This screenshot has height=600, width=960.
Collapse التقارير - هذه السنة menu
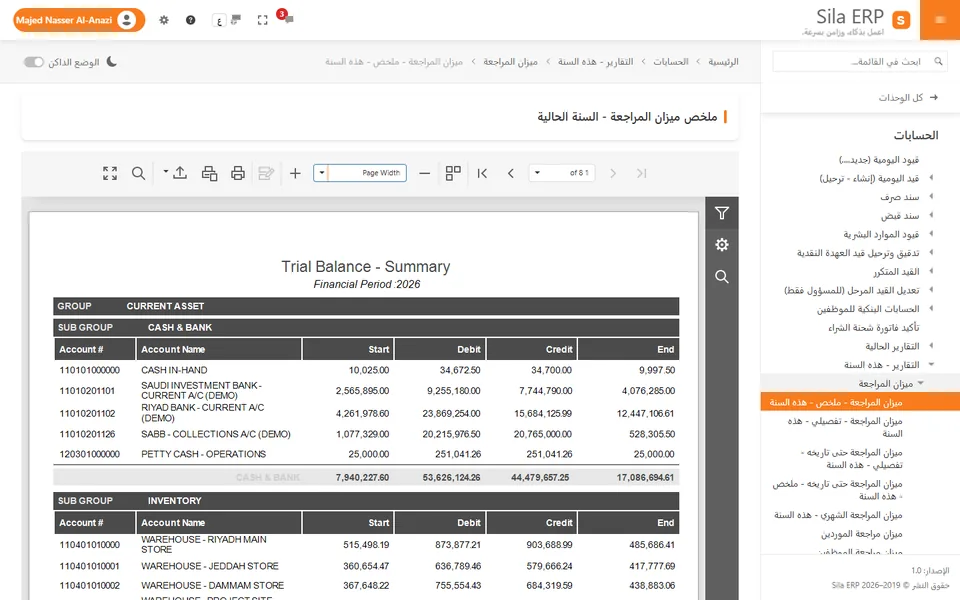pos(882,365)
